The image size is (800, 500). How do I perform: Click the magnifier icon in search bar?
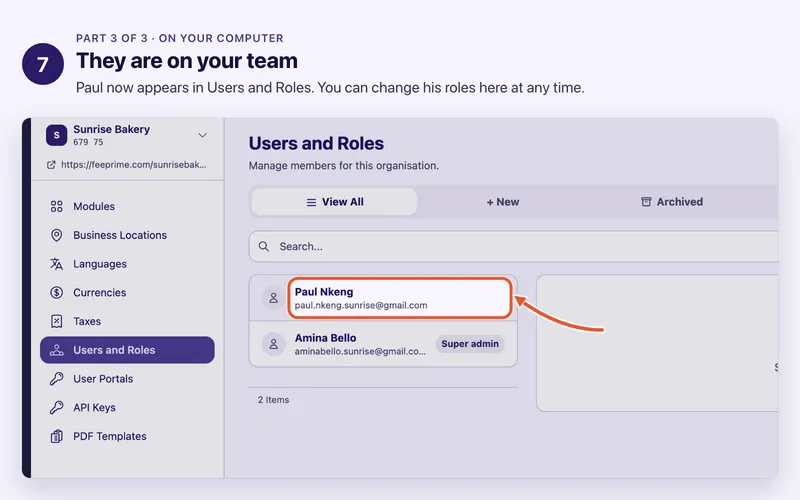point(264,246)
